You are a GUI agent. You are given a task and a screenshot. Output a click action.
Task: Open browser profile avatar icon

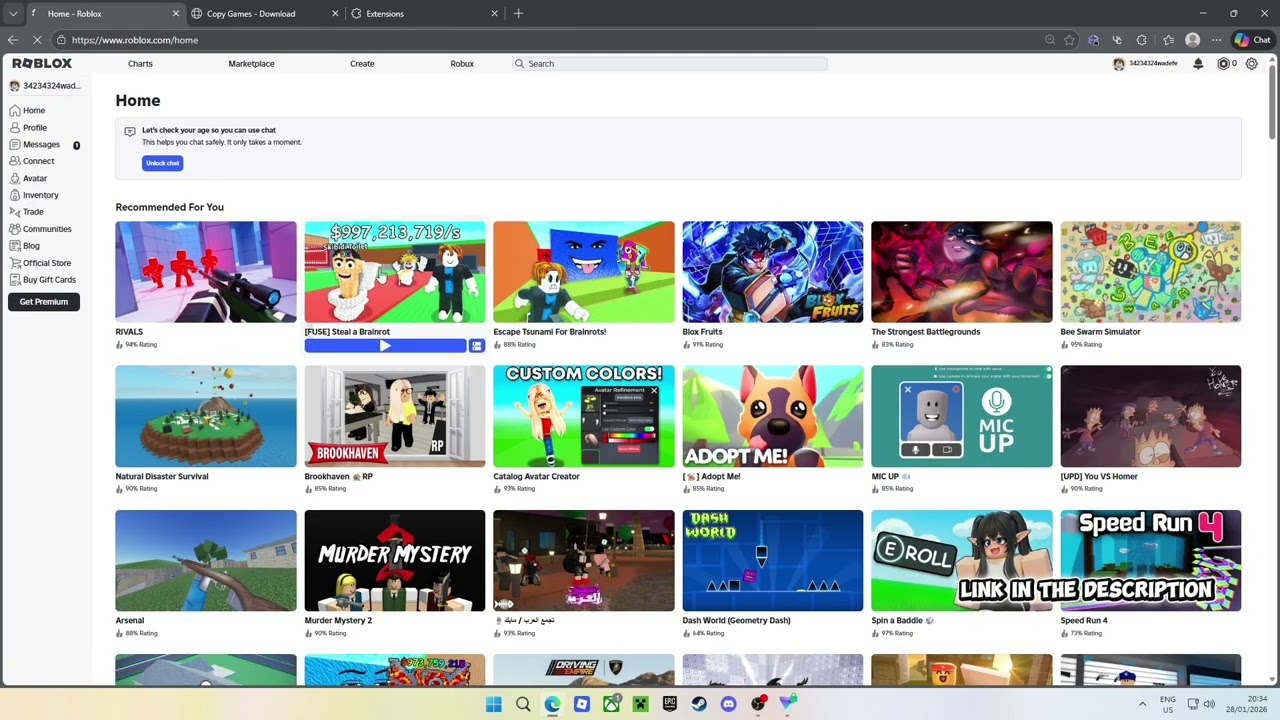[x=1192, y=40]
